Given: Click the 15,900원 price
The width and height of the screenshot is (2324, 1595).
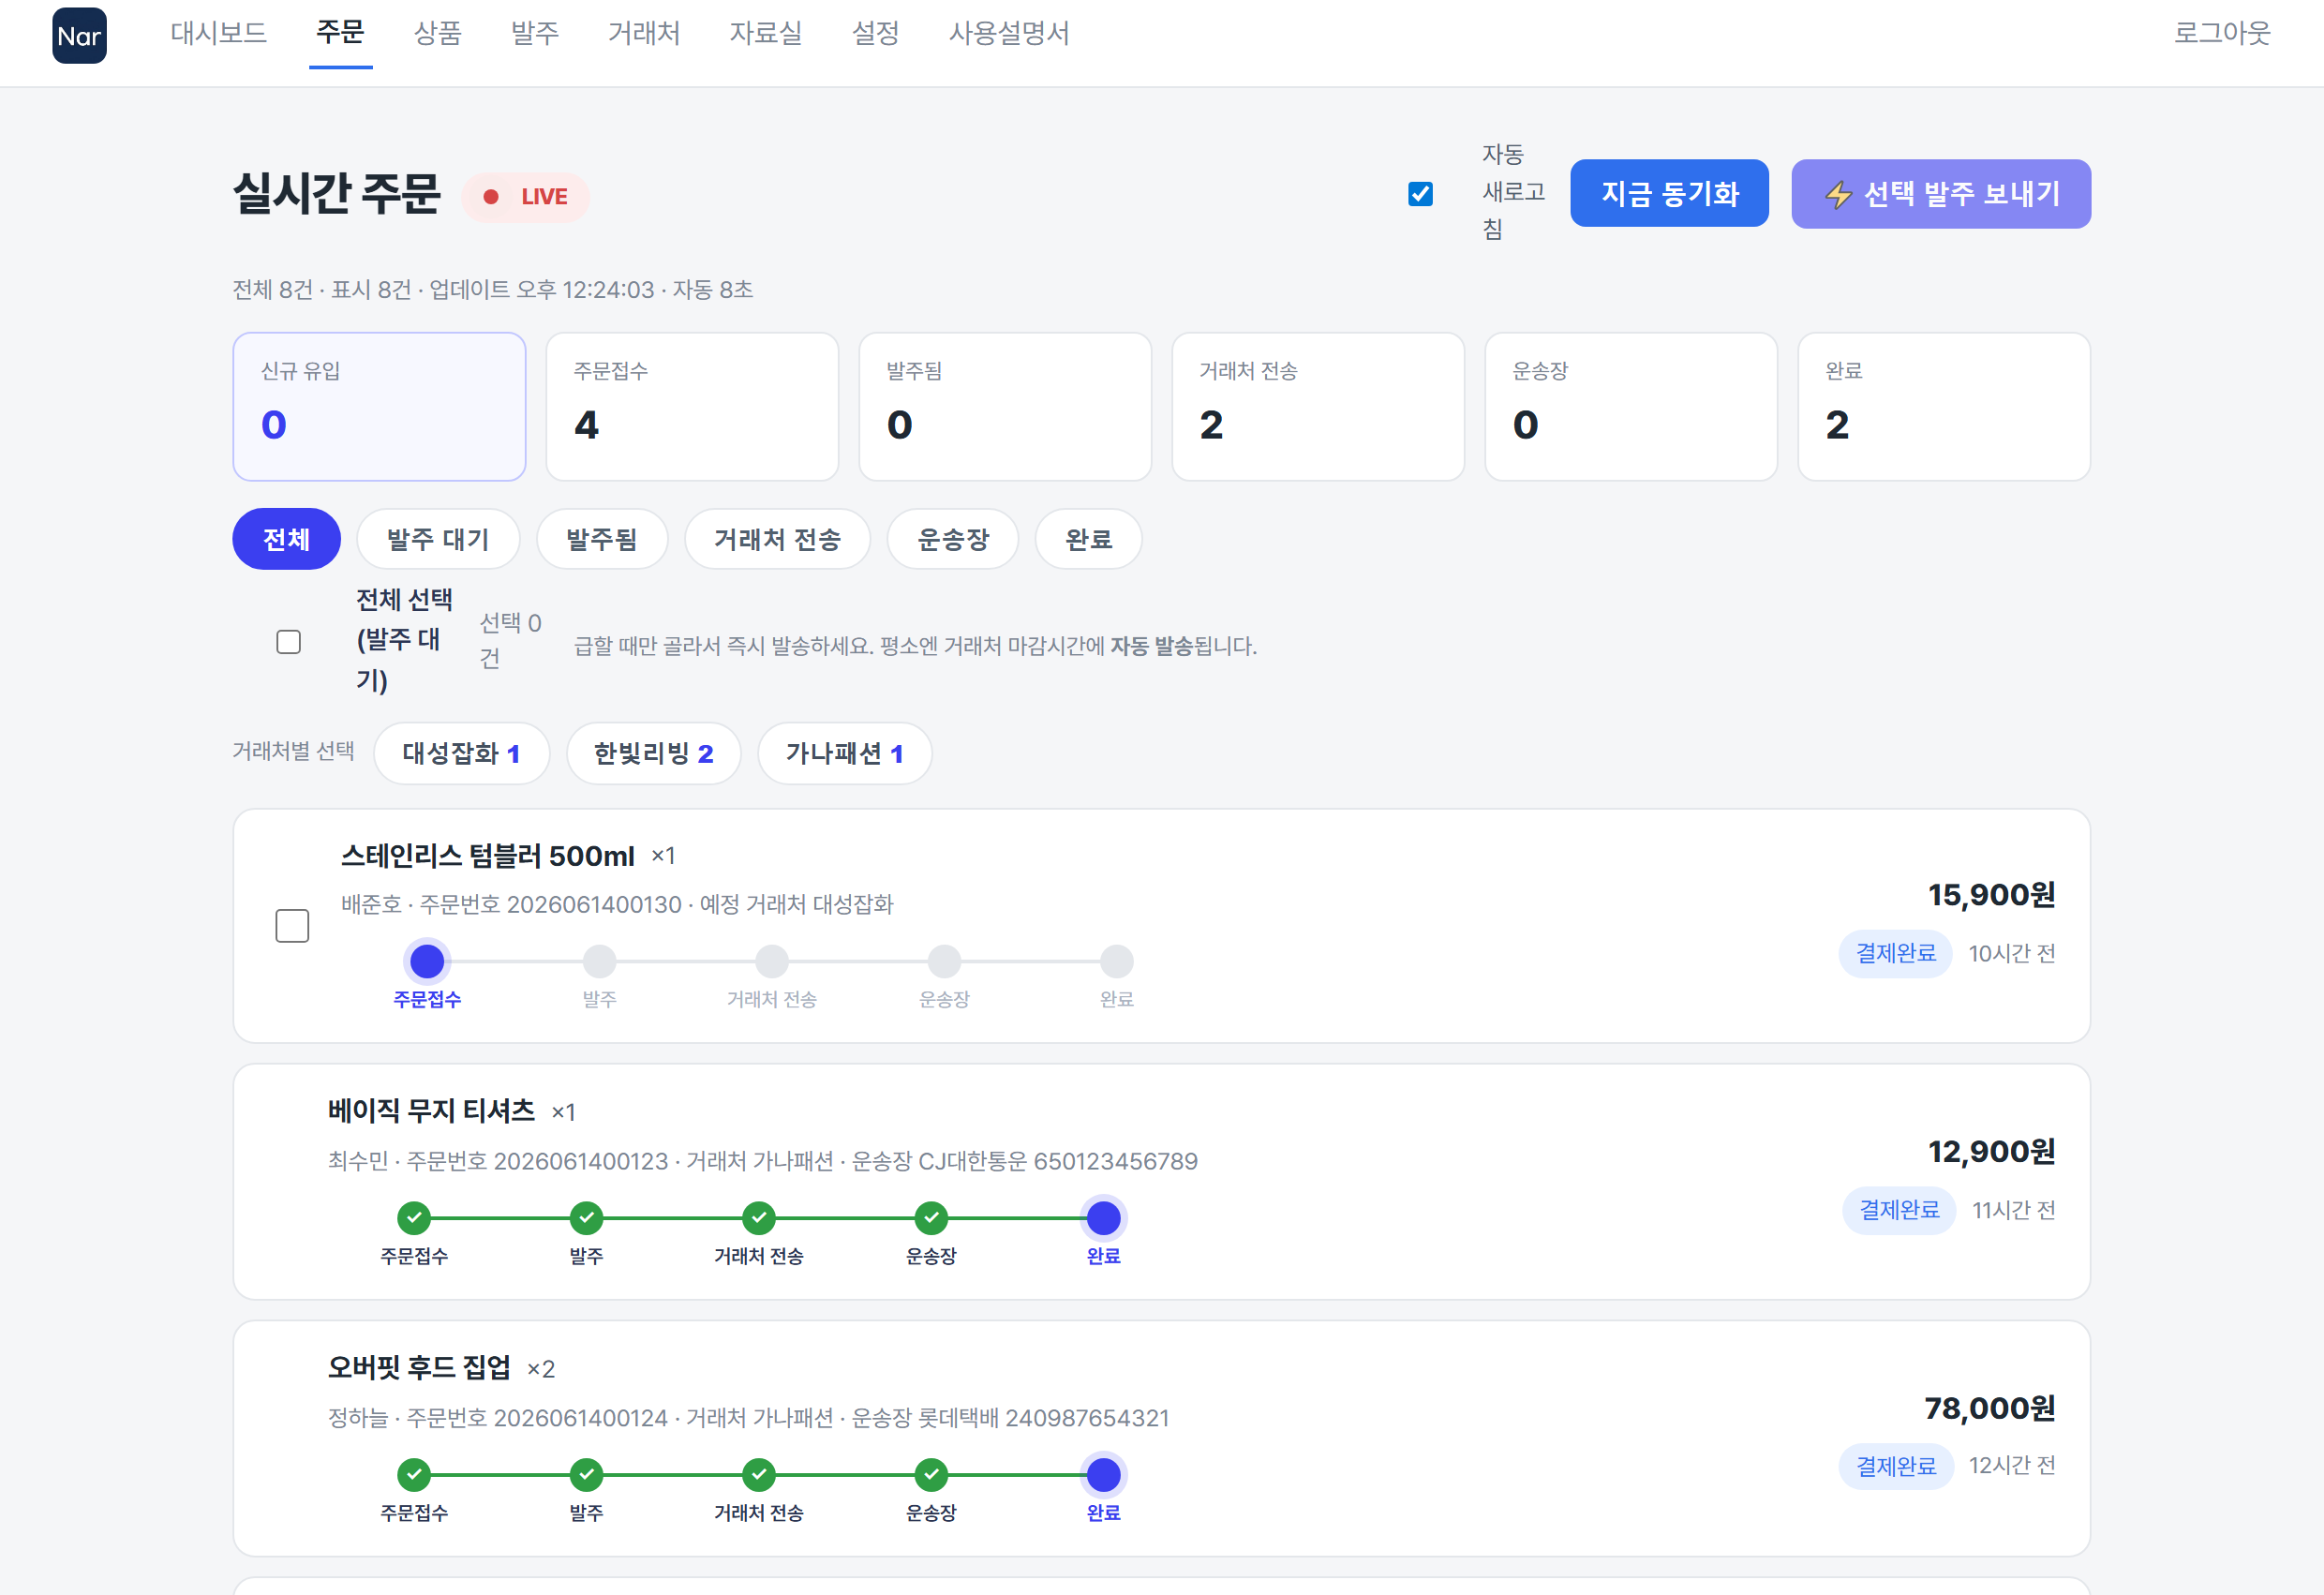Looking at the screenshot, I should click(x=1991, y=895).
